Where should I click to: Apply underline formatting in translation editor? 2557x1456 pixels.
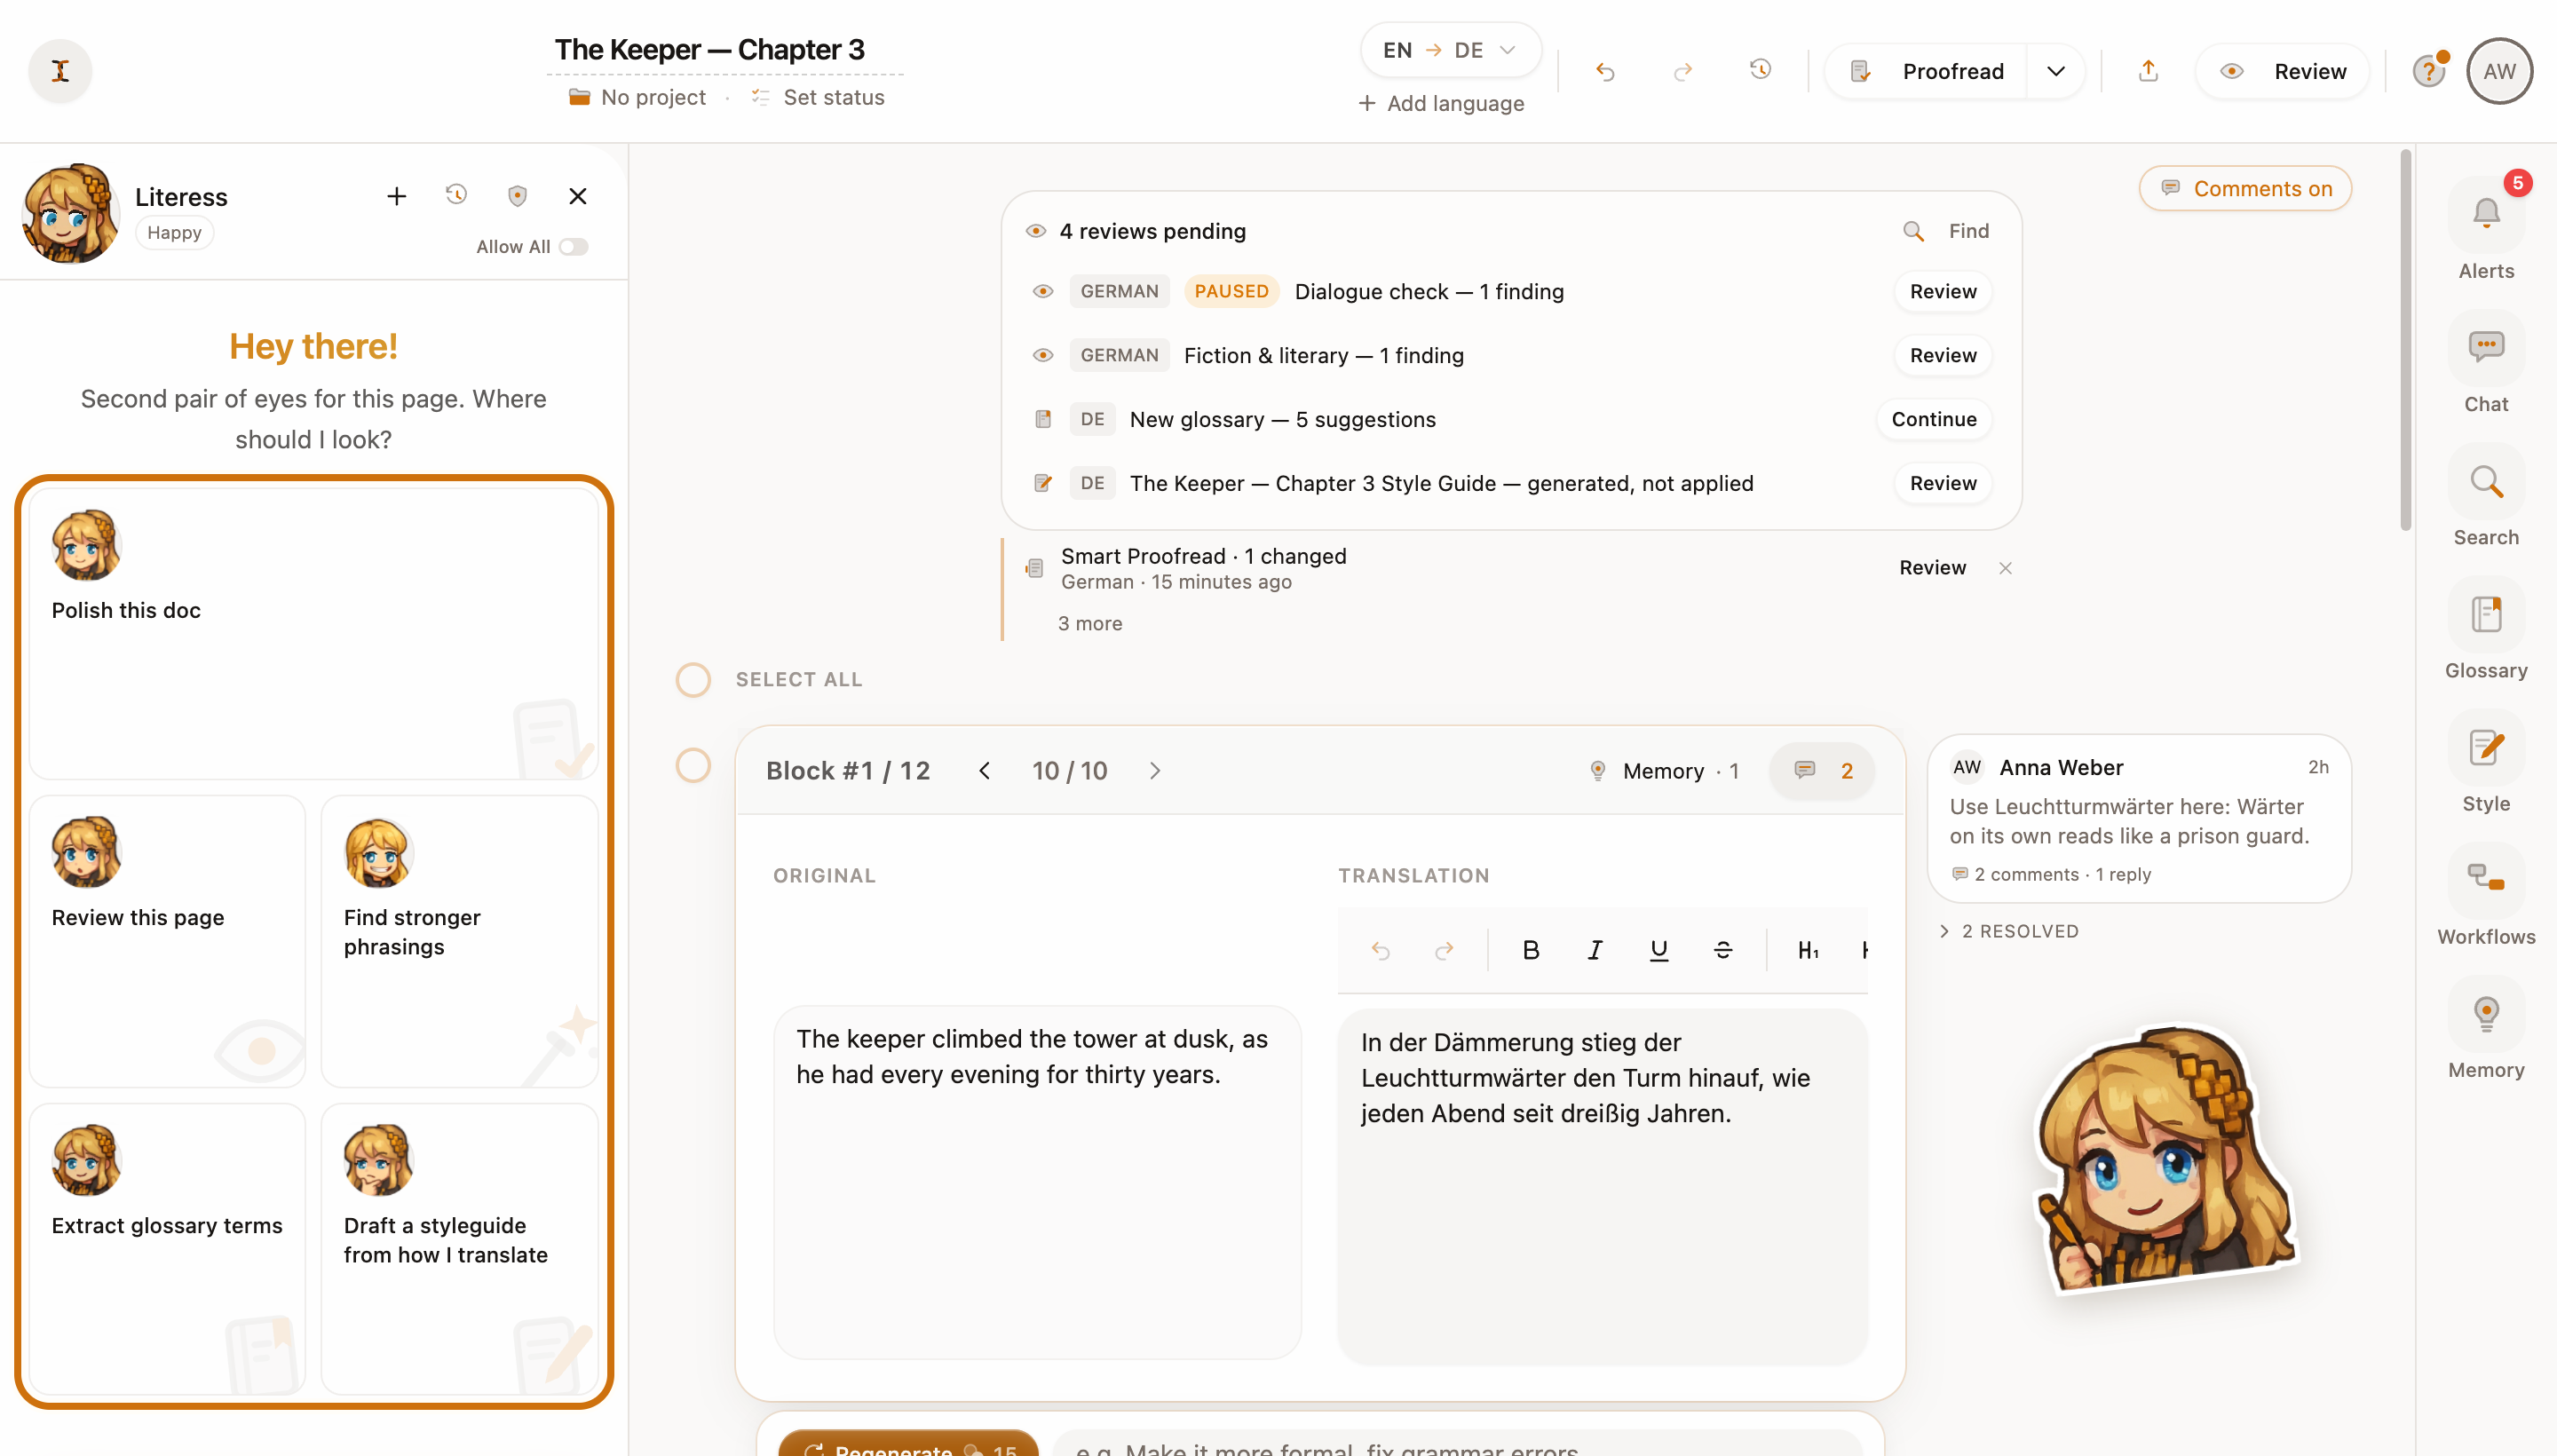pyautogui.click(x=1658, y=950)
